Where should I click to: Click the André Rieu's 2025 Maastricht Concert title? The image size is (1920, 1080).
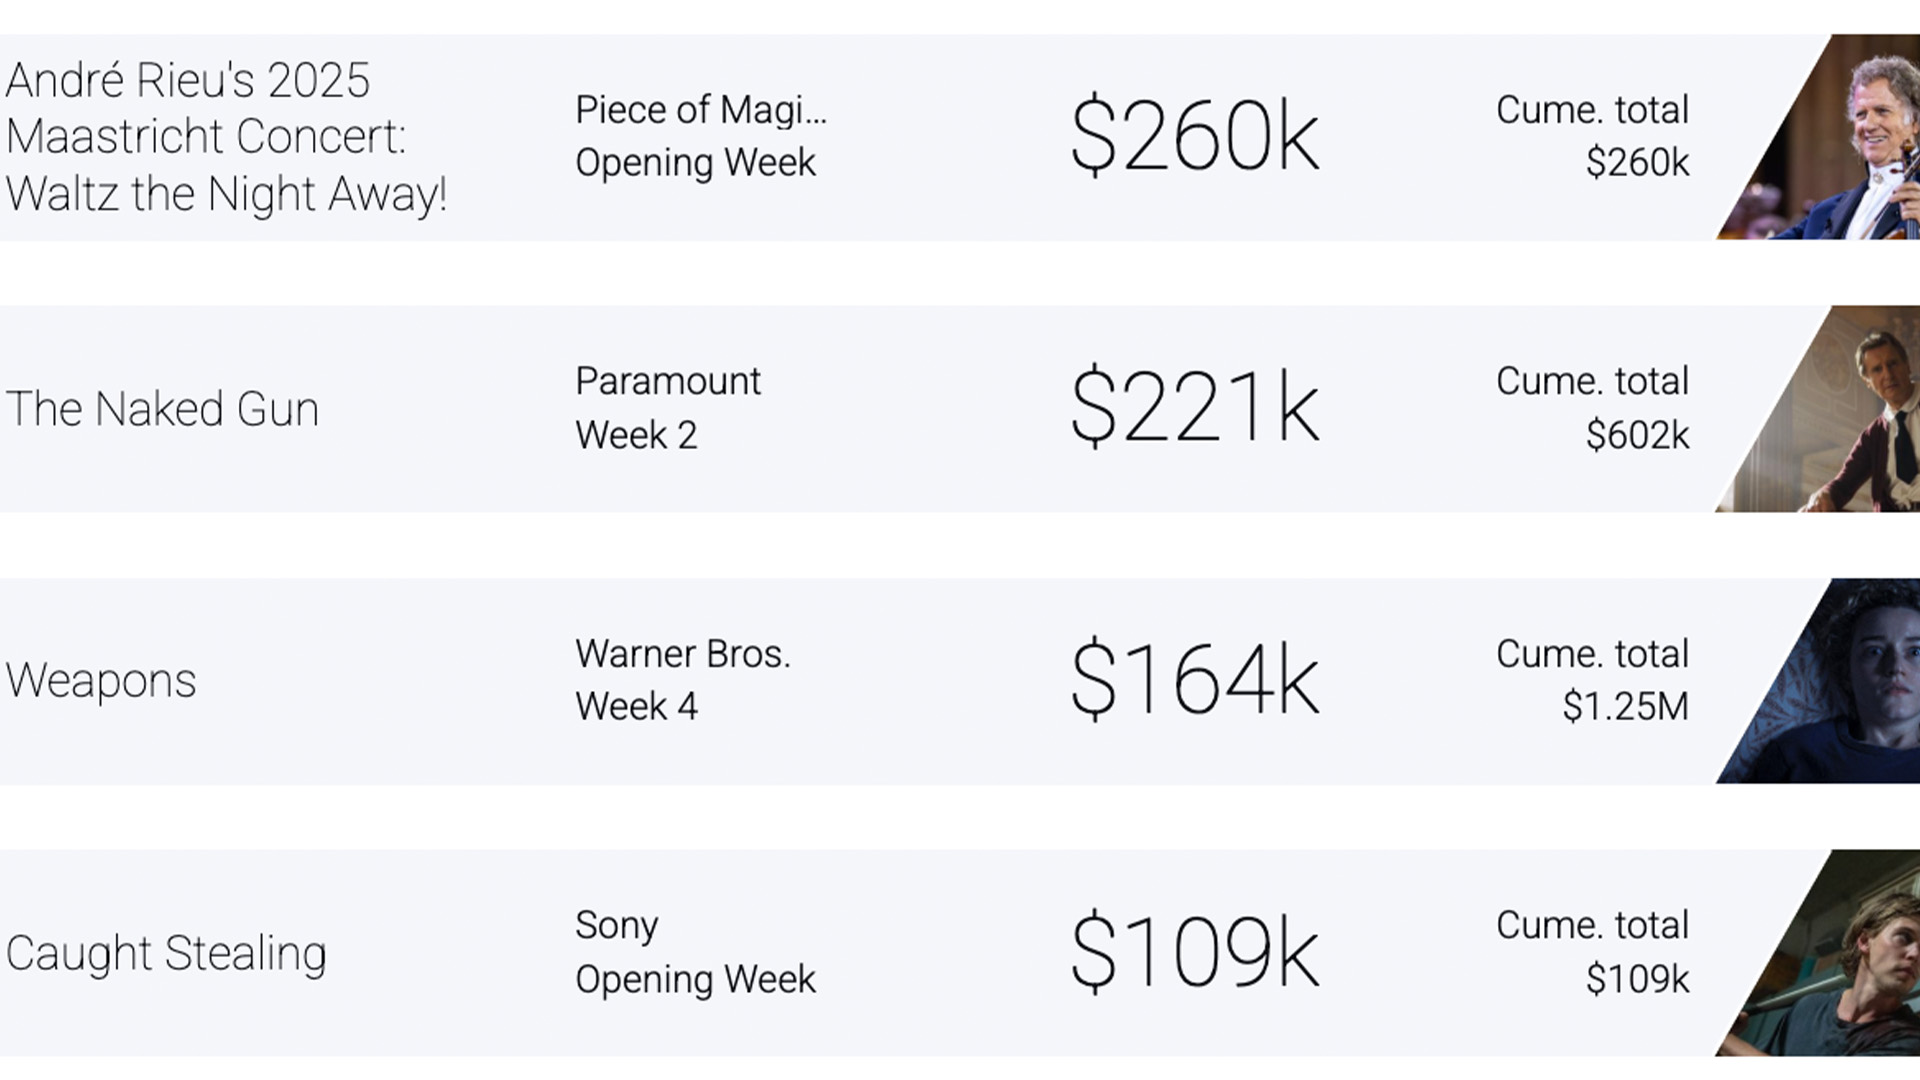(x=226, y=137)
